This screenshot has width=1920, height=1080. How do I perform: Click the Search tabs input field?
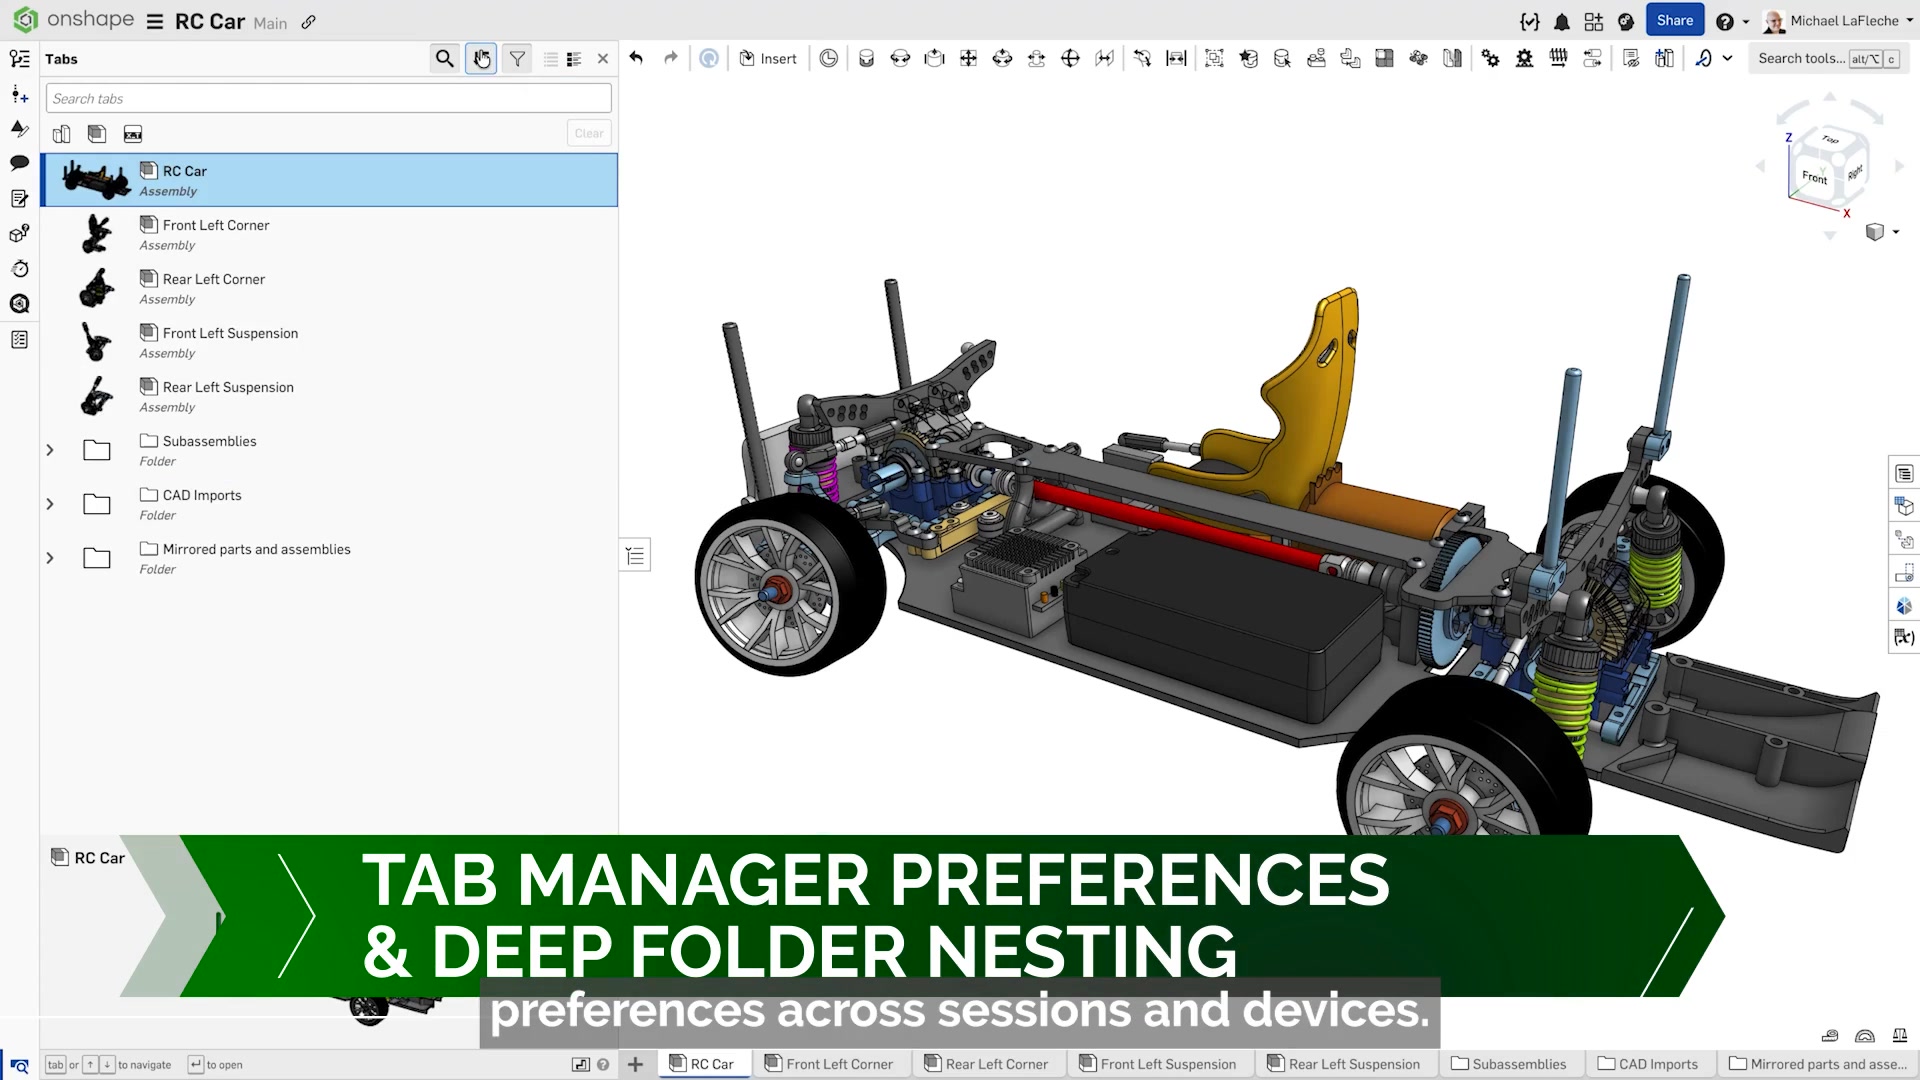point(329,98)
